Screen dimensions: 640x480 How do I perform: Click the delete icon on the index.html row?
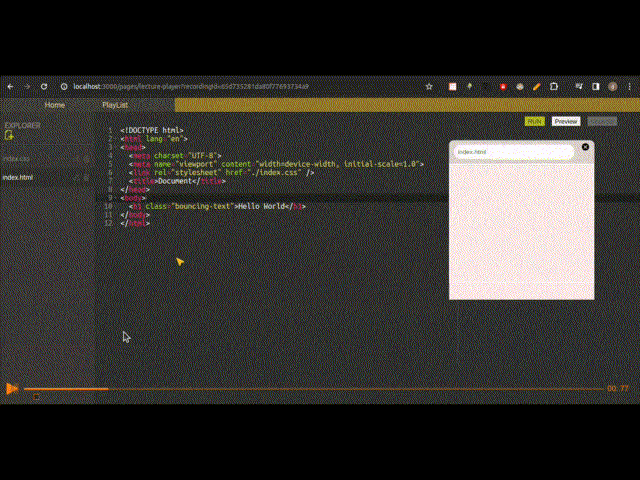86,178
